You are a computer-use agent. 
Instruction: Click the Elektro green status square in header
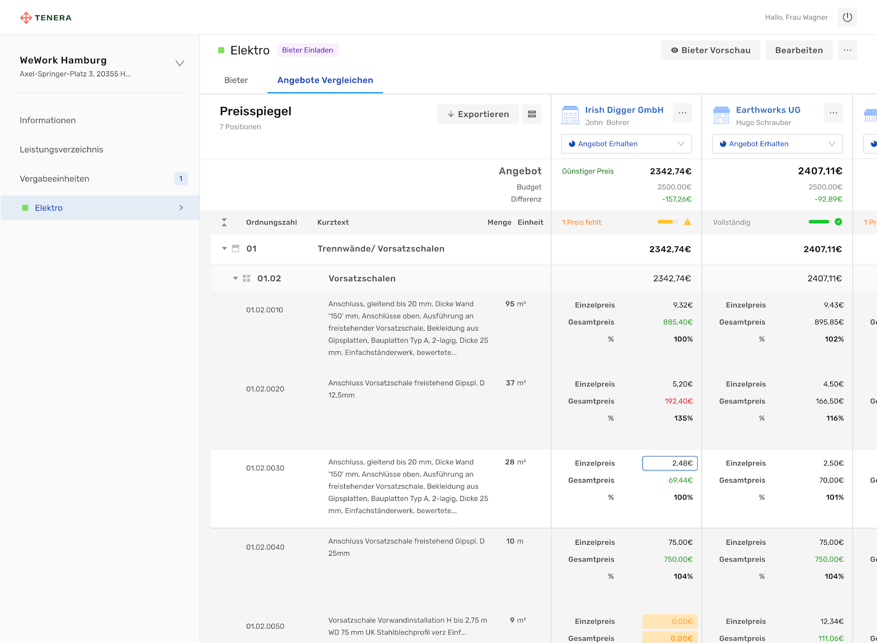[x=221, y=50]
